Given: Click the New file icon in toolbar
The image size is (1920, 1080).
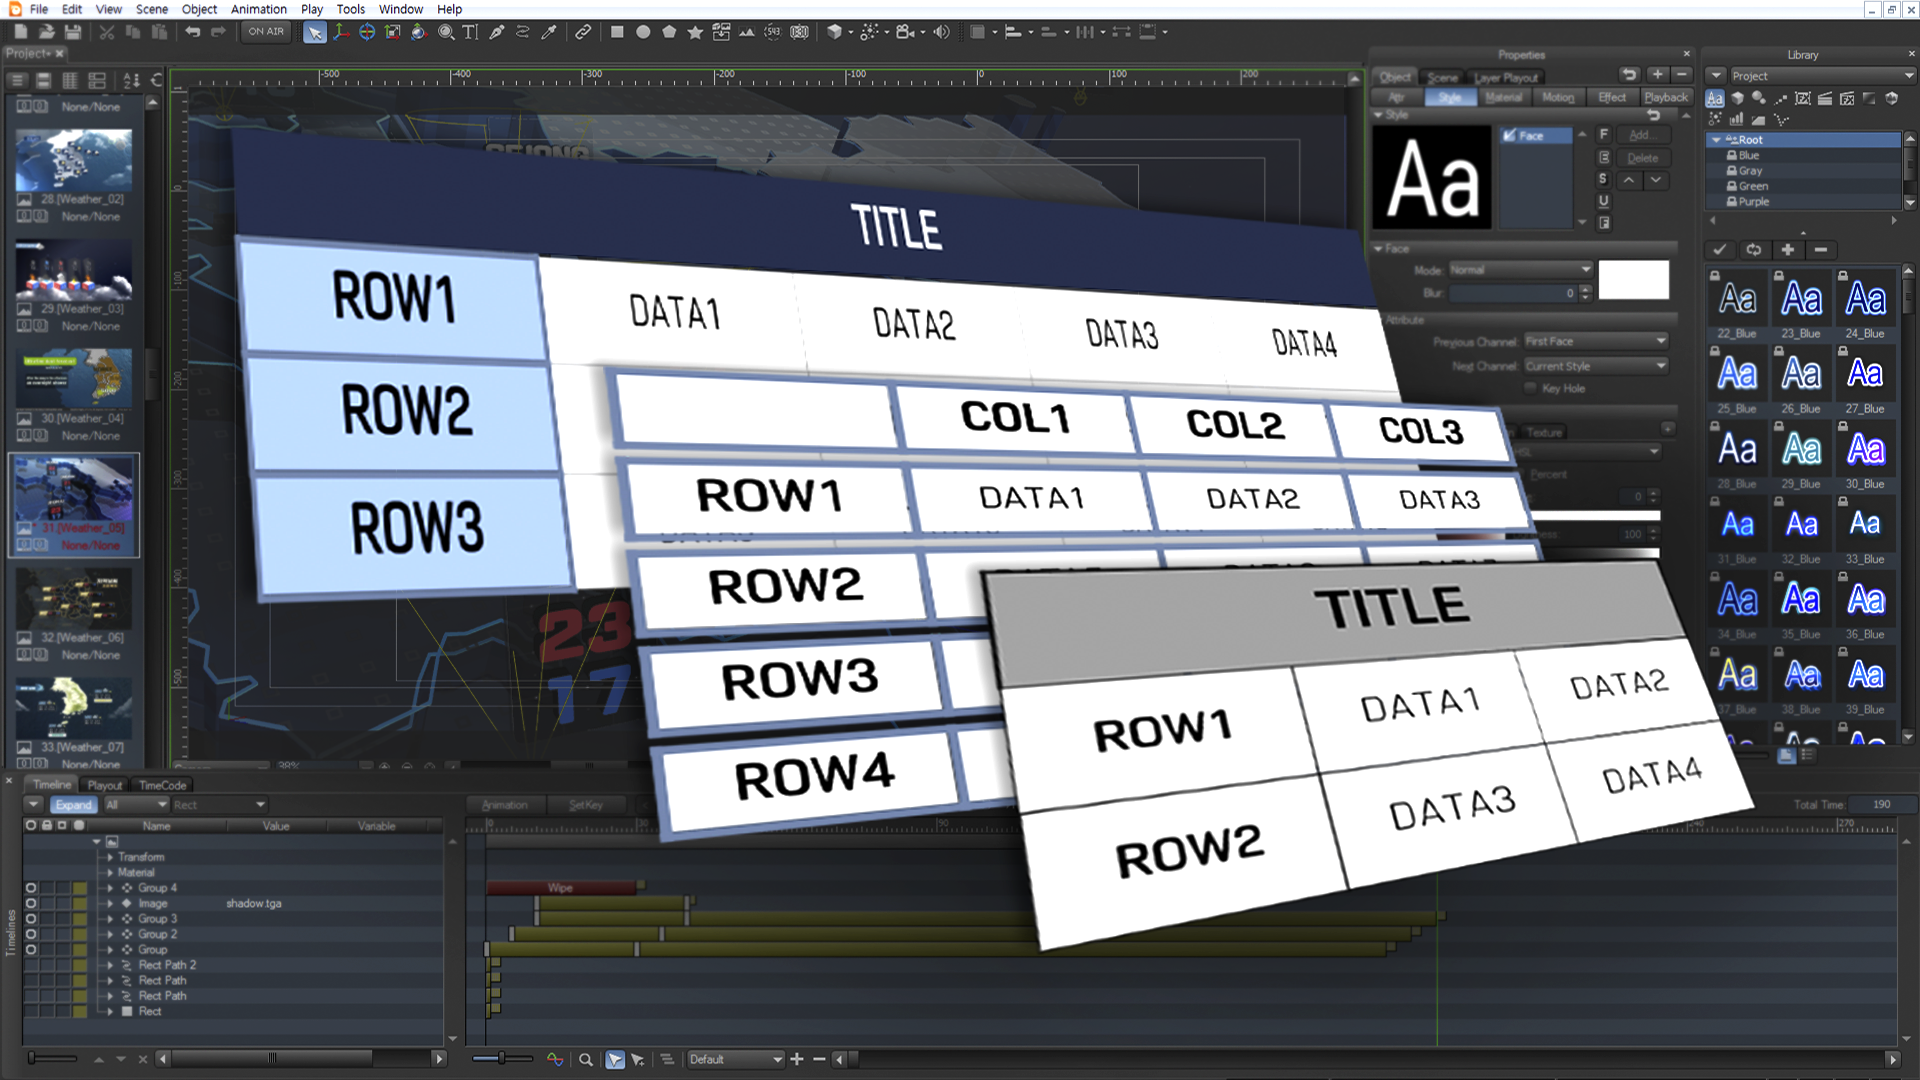Looking at the screenshot, I should [x=20, y=32].
